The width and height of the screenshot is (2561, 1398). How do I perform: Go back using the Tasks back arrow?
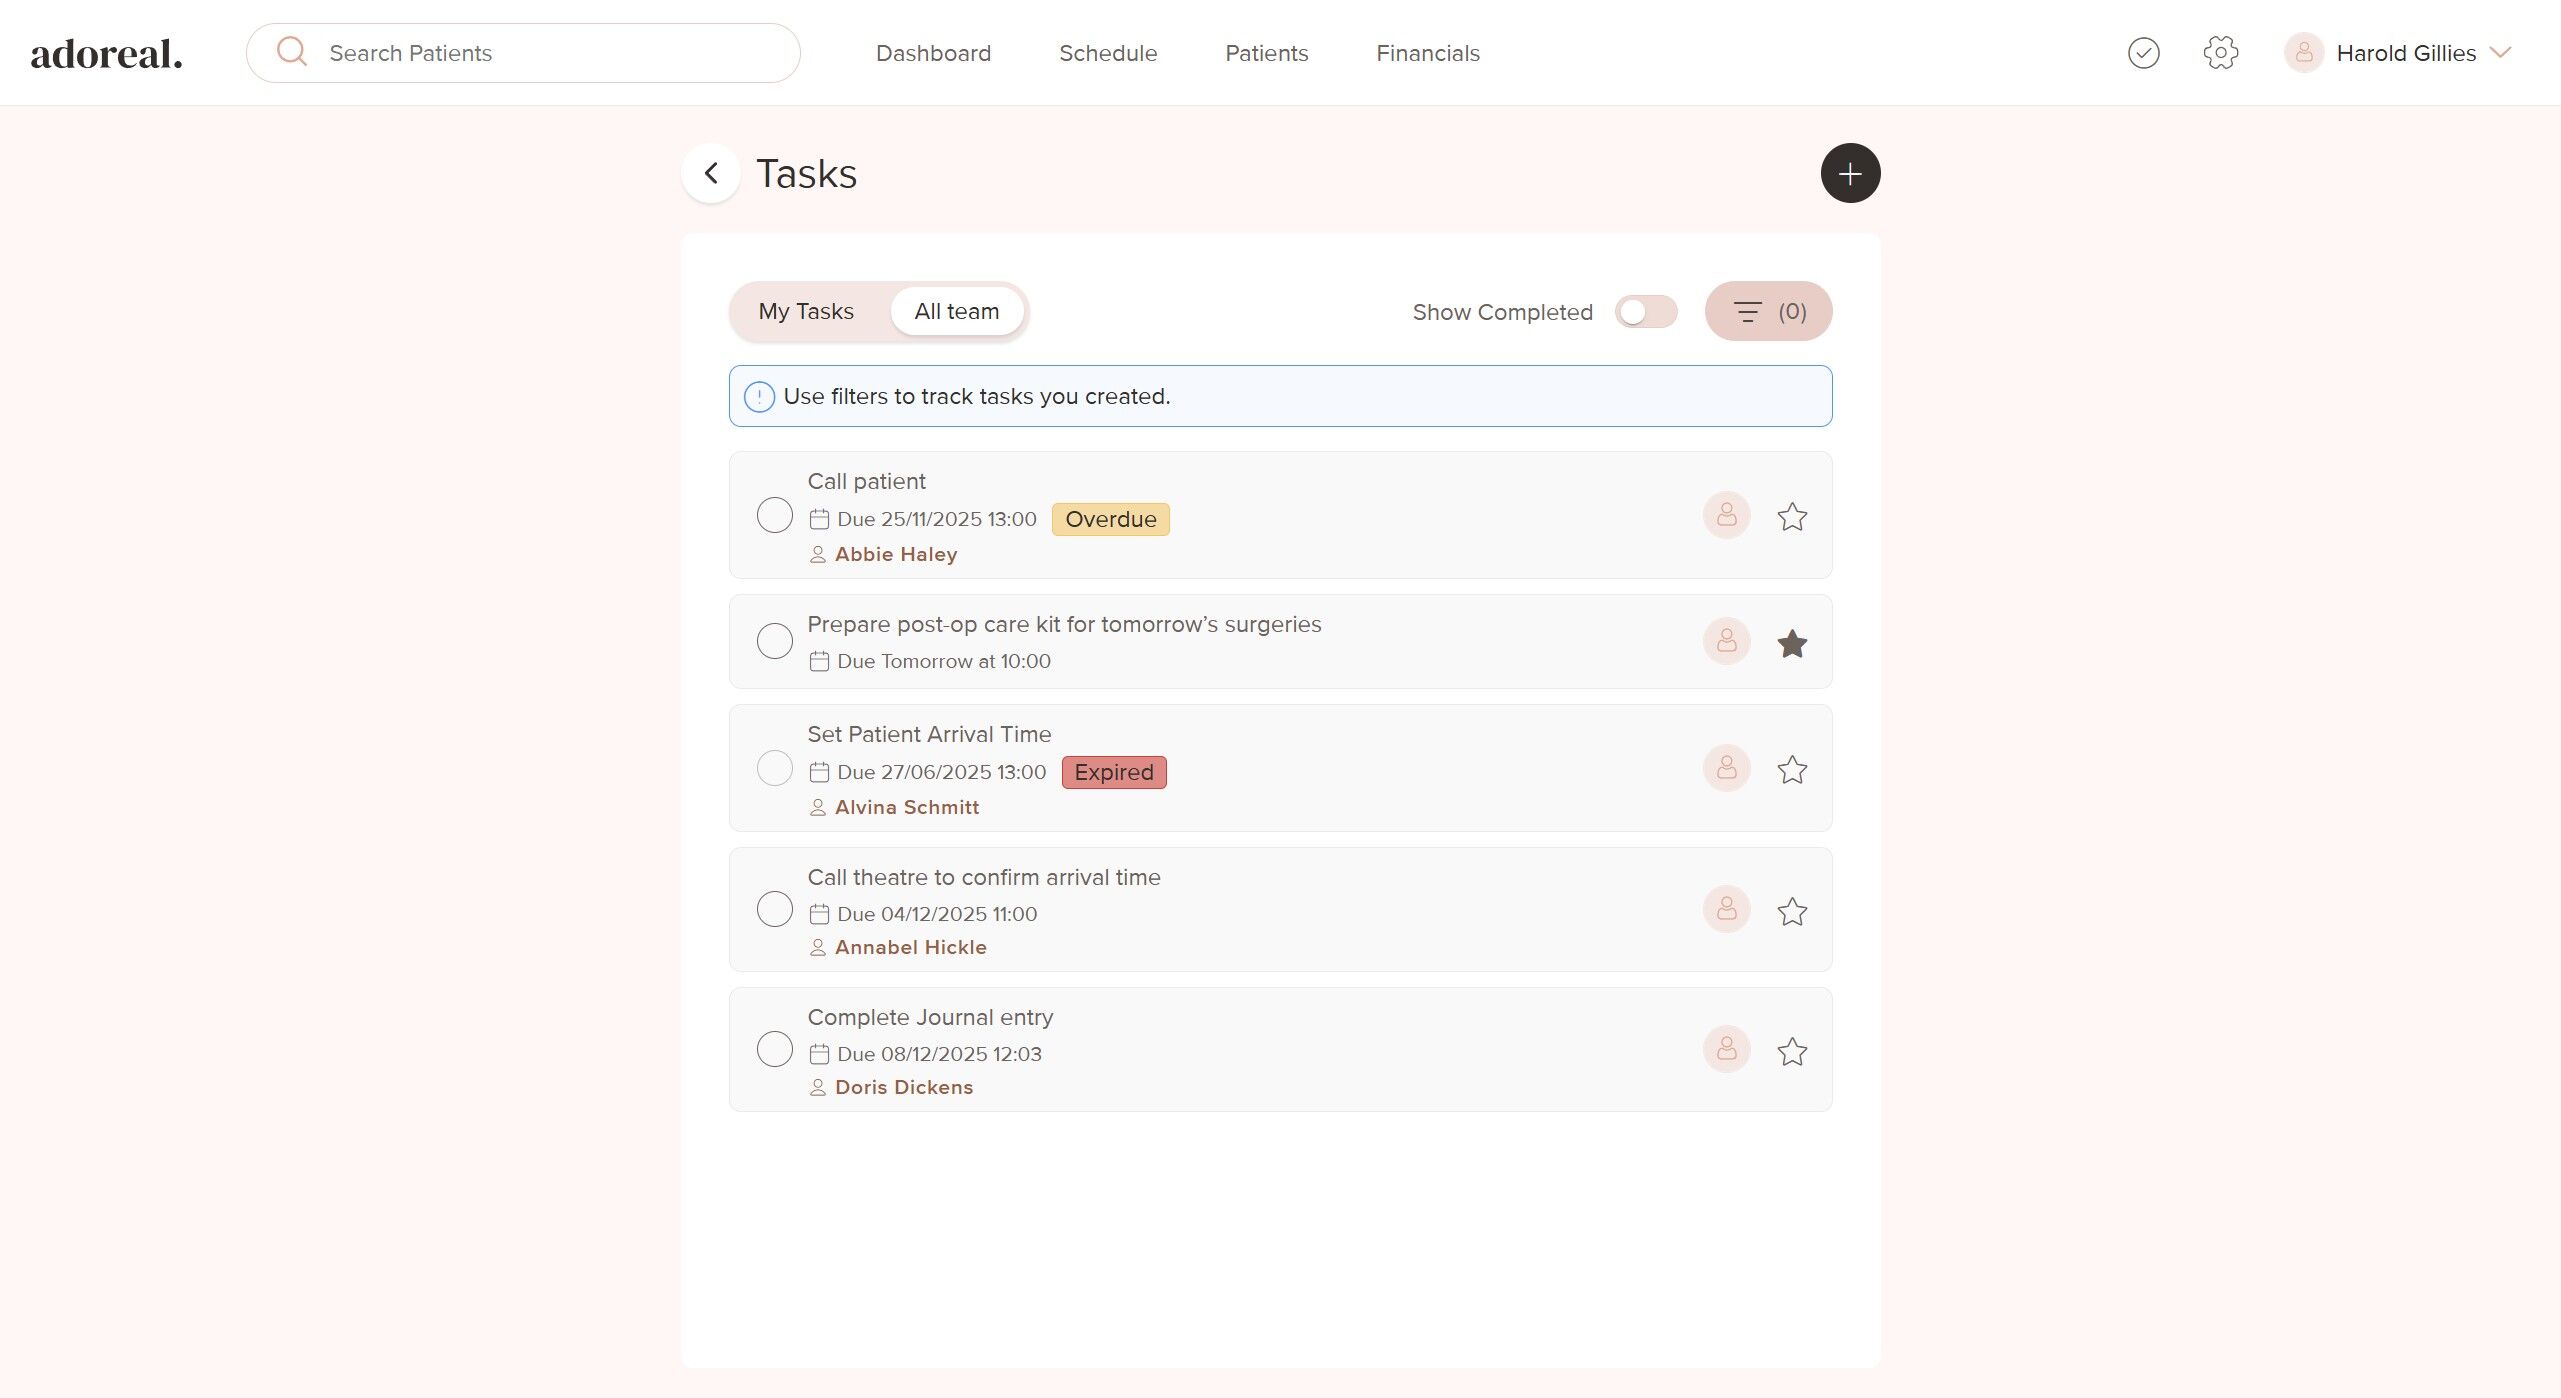click(x=711, y=174)
